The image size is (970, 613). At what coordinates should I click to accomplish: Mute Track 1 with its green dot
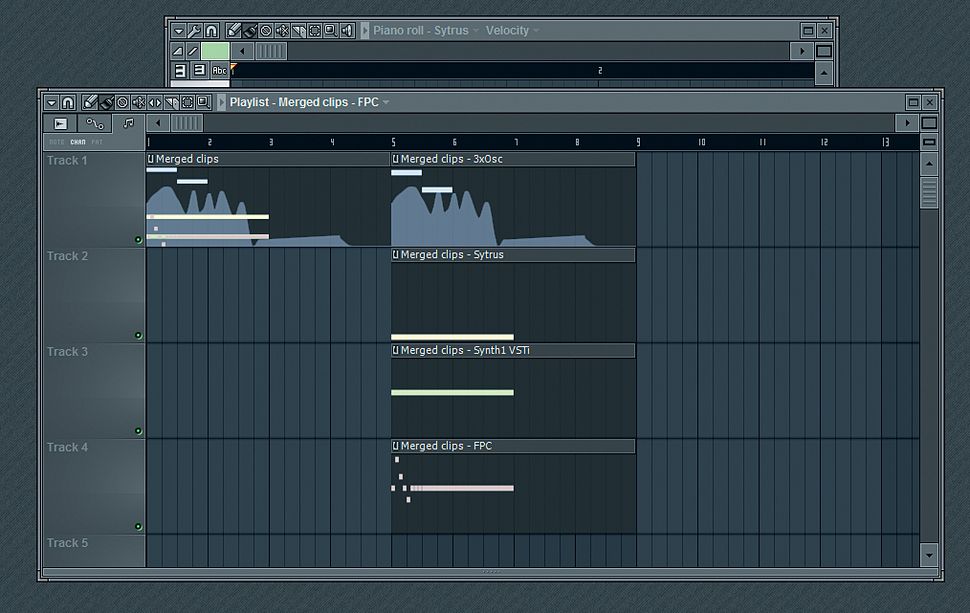pos(138,240)
